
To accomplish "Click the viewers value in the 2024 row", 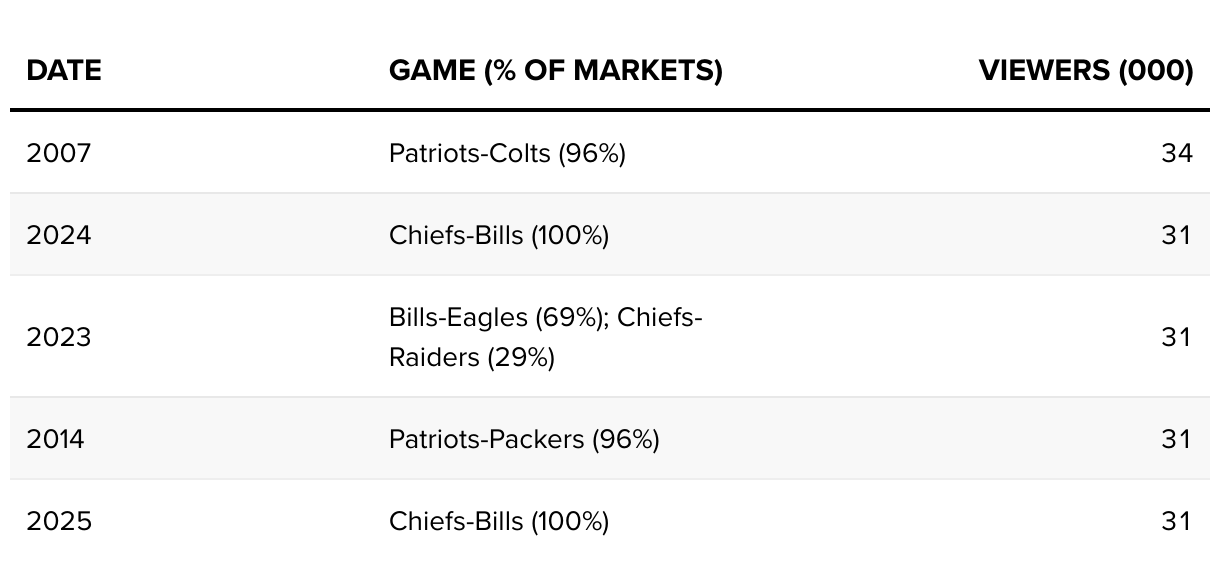I will pos(1177,235).
